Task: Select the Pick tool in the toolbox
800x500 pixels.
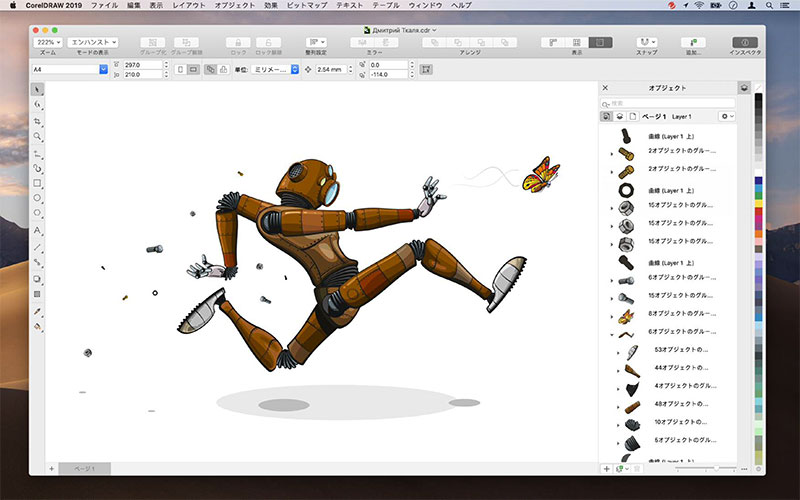Action: (x=37, y=90)
